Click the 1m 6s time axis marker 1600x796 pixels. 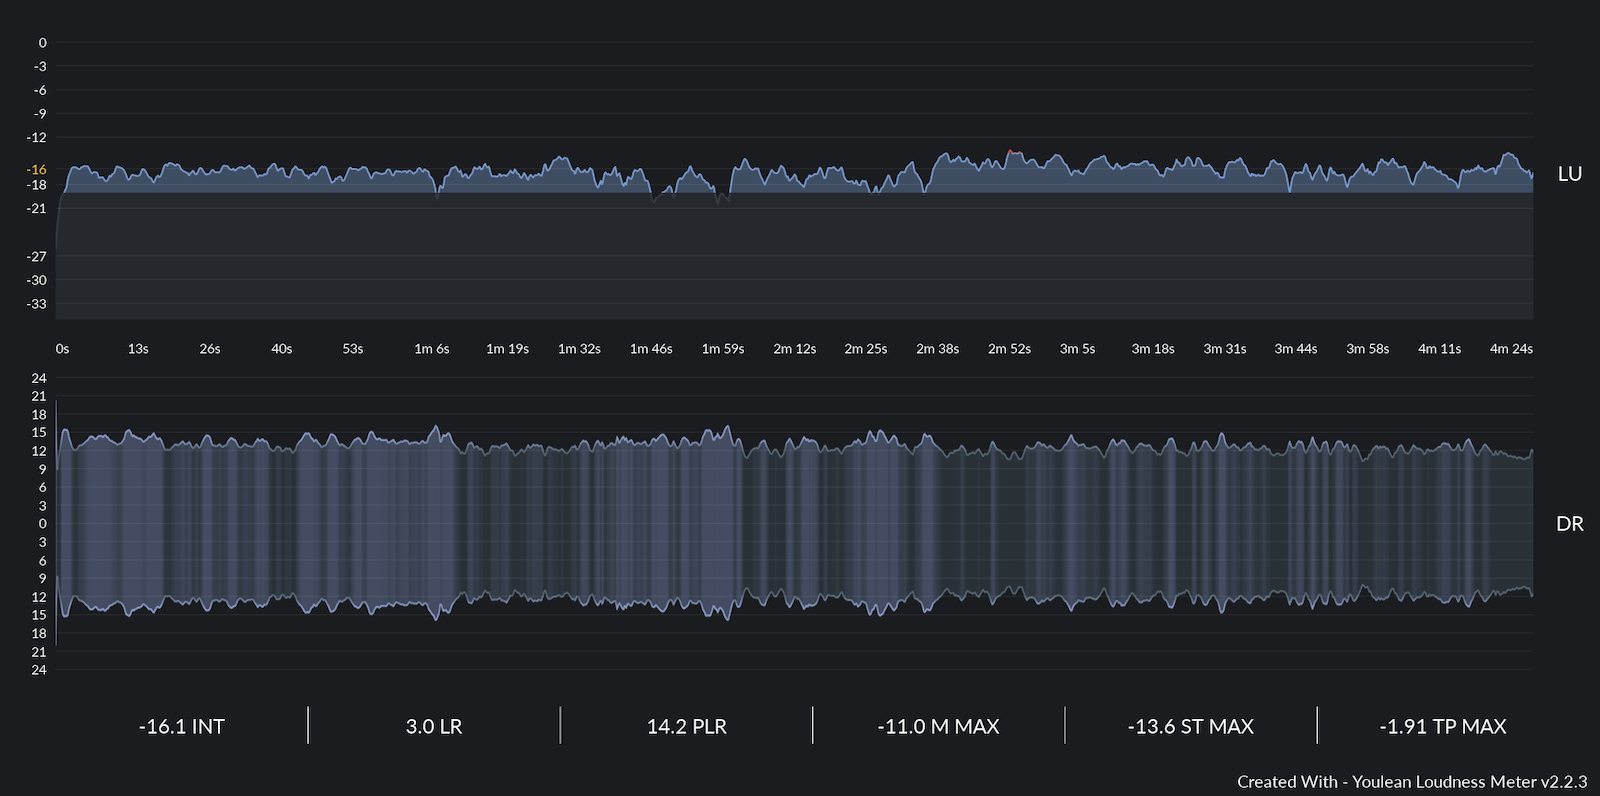click(x=432, y=349)
